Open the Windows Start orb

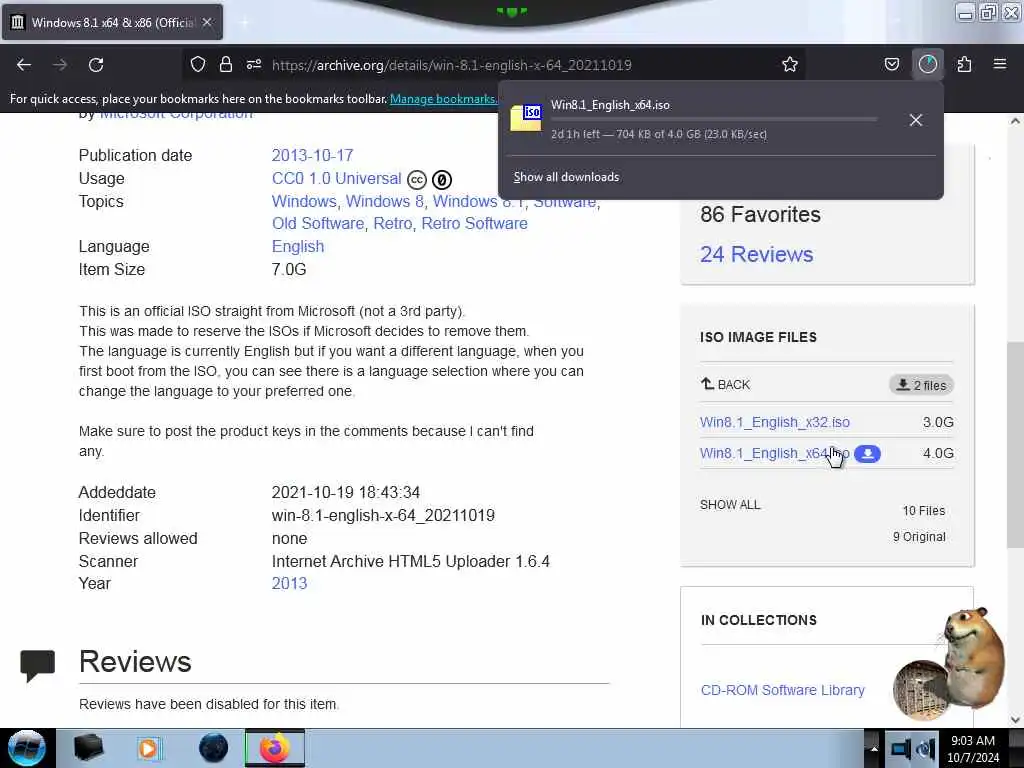point(26,748)
